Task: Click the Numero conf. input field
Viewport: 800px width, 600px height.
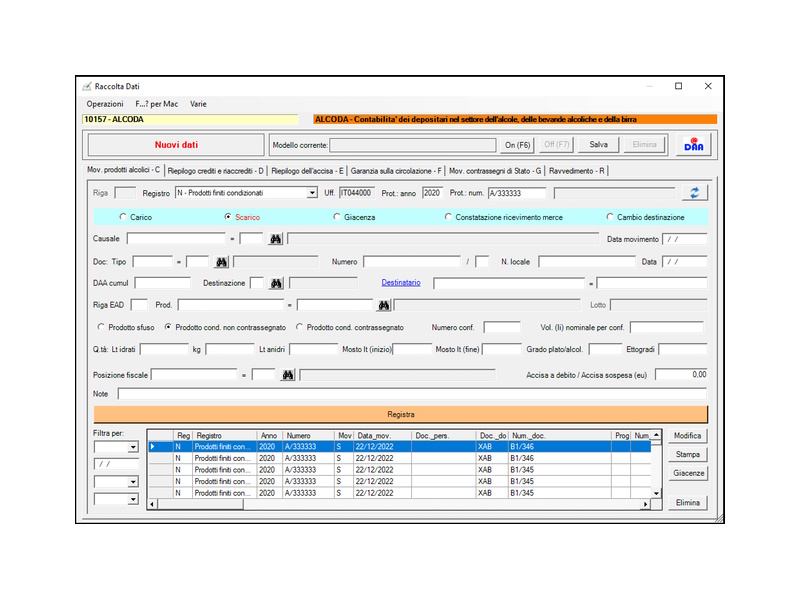Action: pyautogui.click(x=502, y=327)
